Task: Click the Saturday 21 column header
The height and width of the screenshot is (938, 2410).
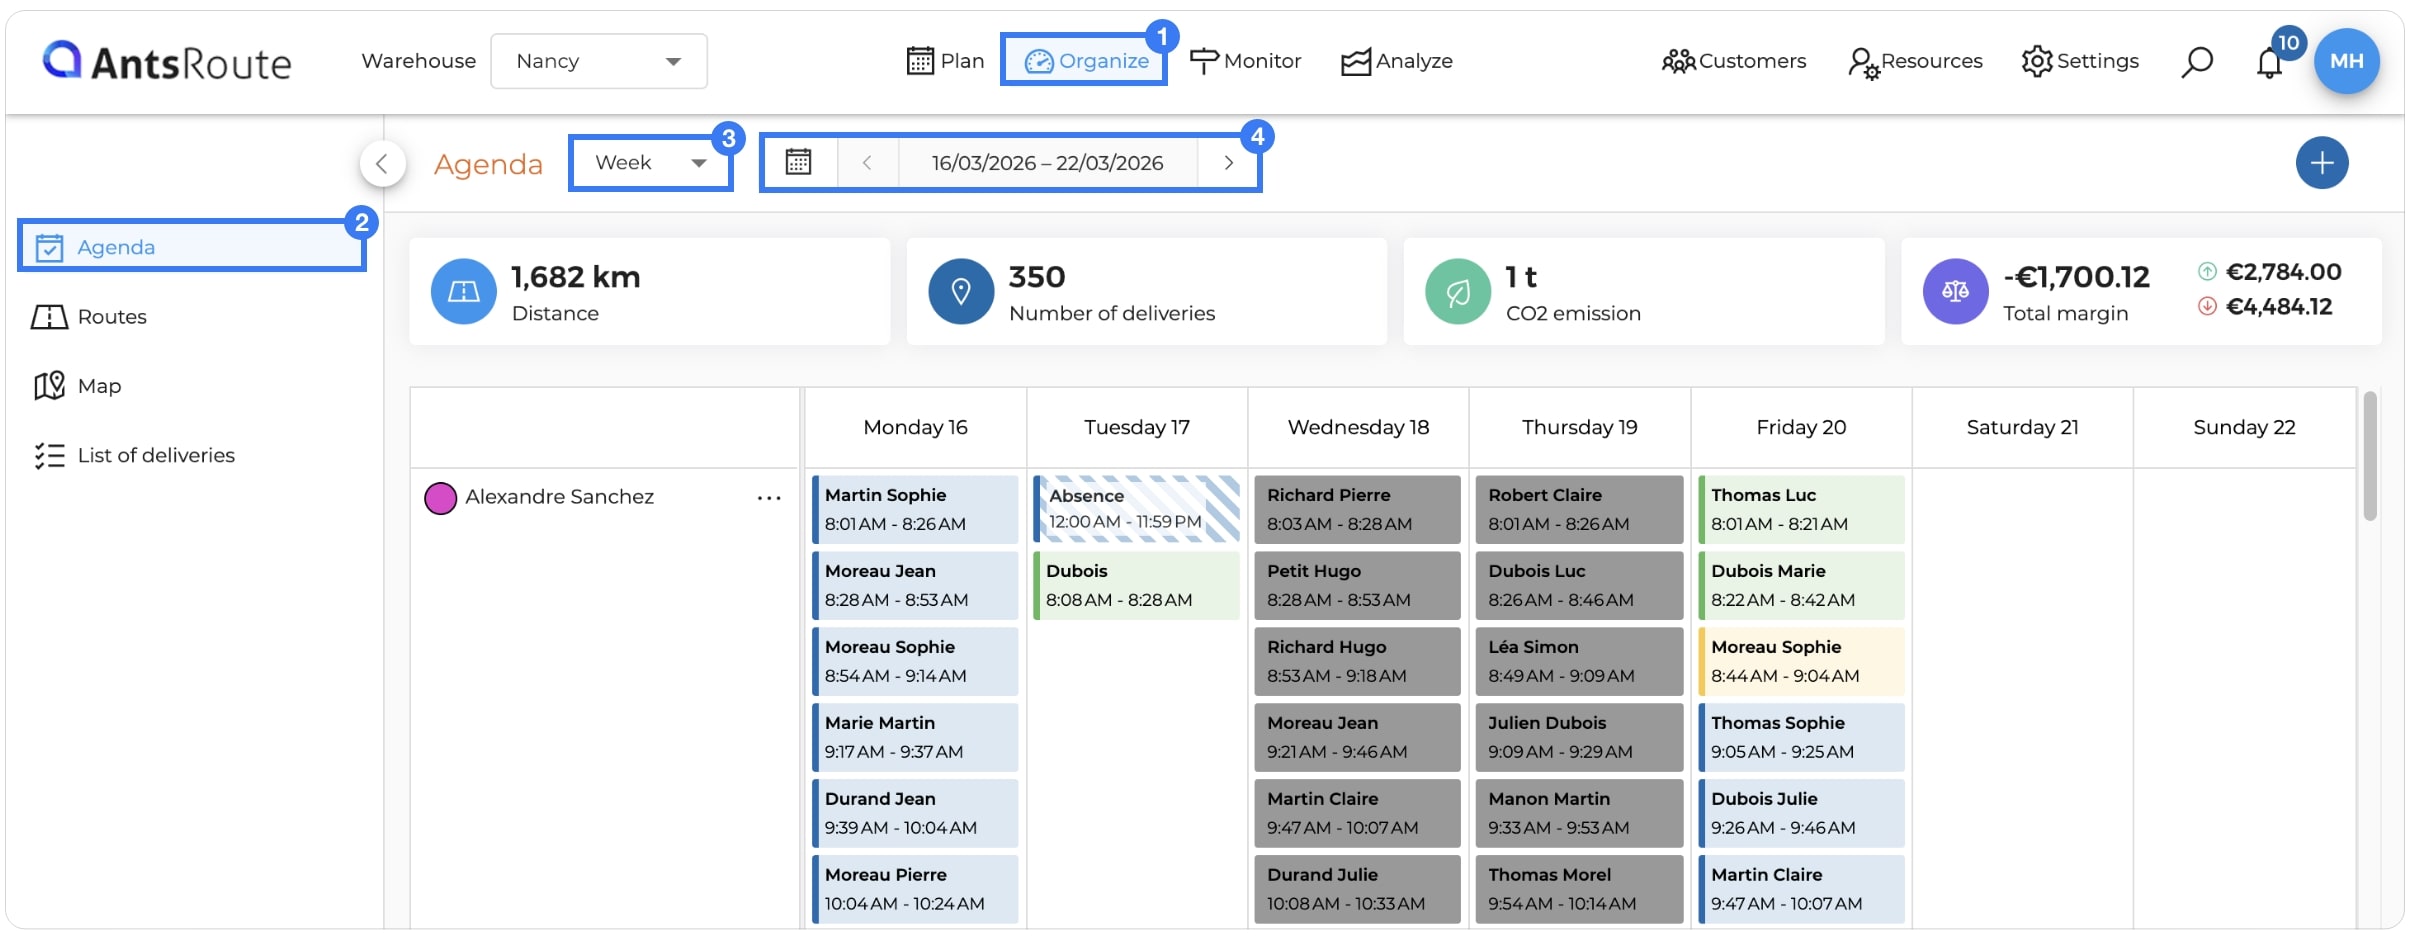Action: [2022, 427]
